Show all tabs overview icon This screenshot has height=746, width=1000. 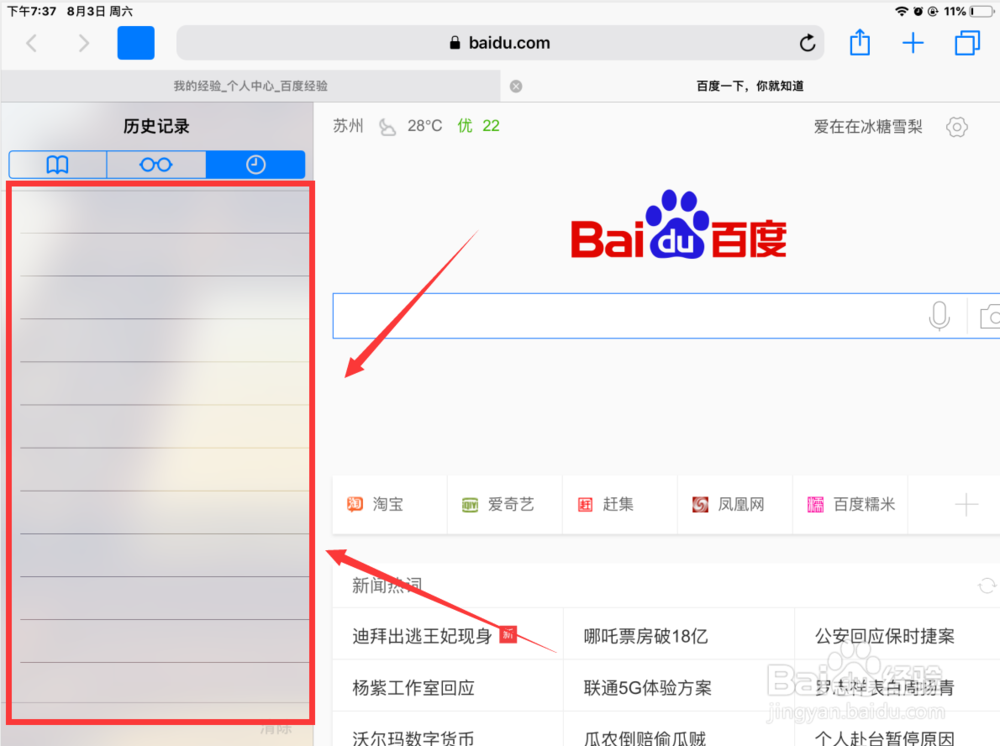click(x=967, y=43)
